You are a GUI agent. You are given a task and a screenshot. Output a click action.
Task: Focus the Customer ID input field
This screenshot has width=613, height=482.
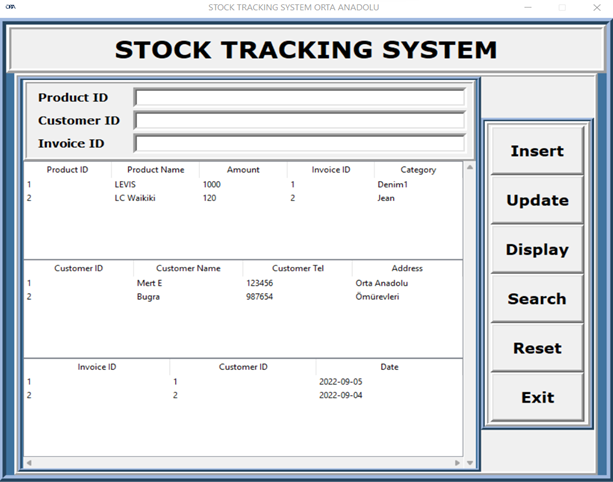299,120
